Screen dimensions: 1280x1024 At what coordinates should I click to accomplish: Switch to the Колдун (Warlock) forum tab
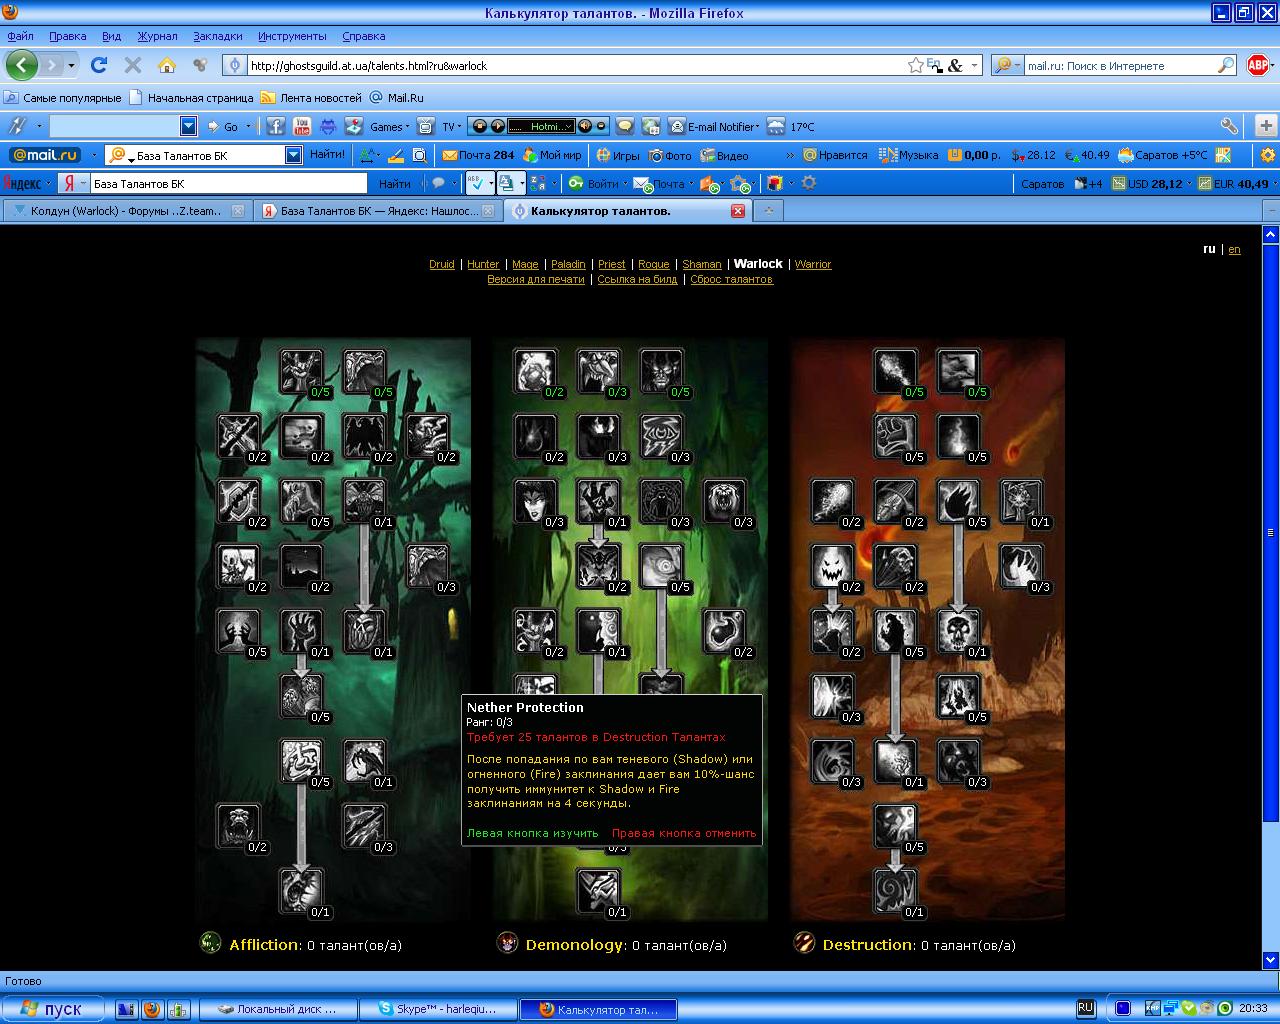[126, 211]
